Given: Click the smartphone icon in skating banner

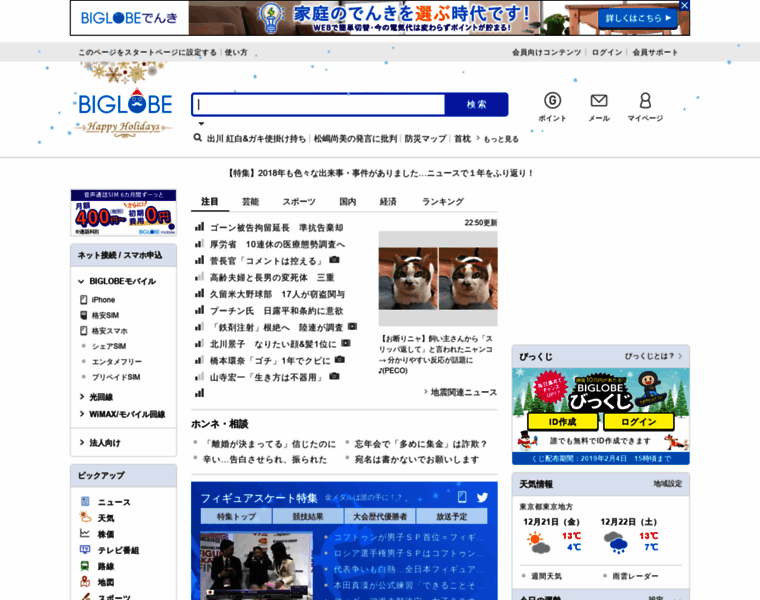Looking at the screenshot, I should click(462, 497).
